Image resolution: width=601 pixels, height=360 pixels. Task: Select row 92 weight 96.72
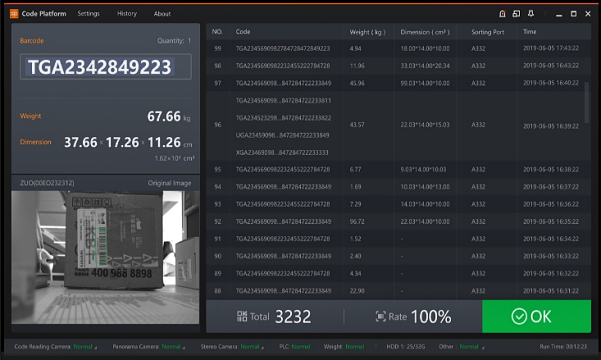point(357,222)
